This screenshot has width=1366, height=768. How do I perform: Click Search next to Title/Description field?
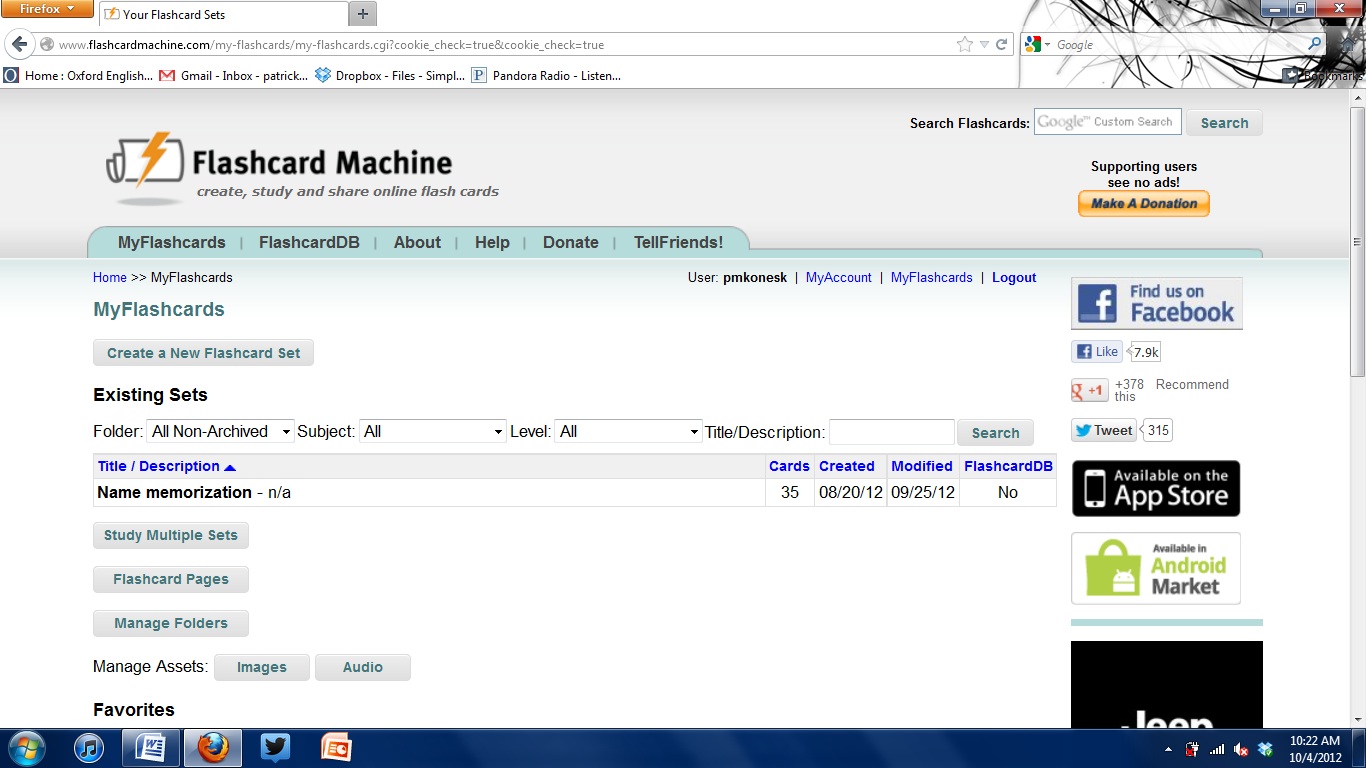pyautogui.click(x=995, y=433)
